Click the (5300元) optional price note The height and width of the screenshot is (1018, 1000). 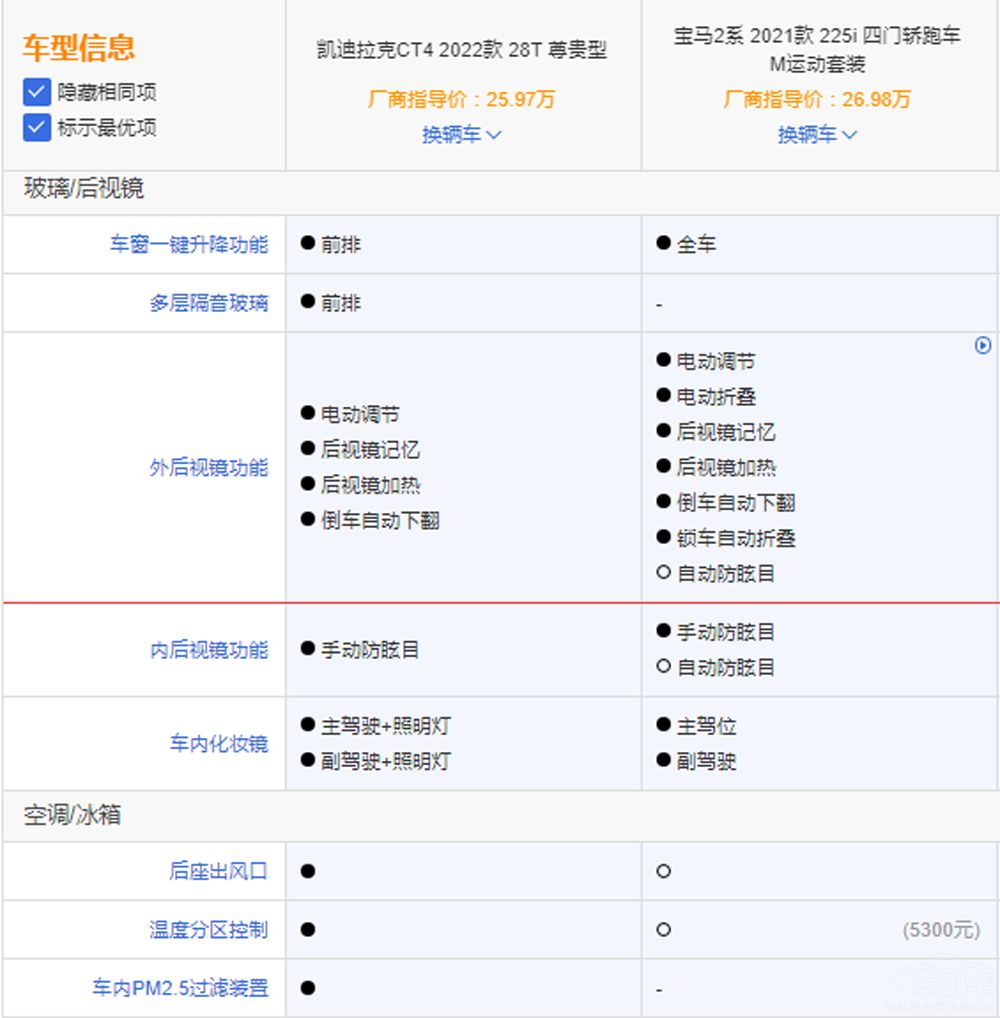(x=940, y=931)
